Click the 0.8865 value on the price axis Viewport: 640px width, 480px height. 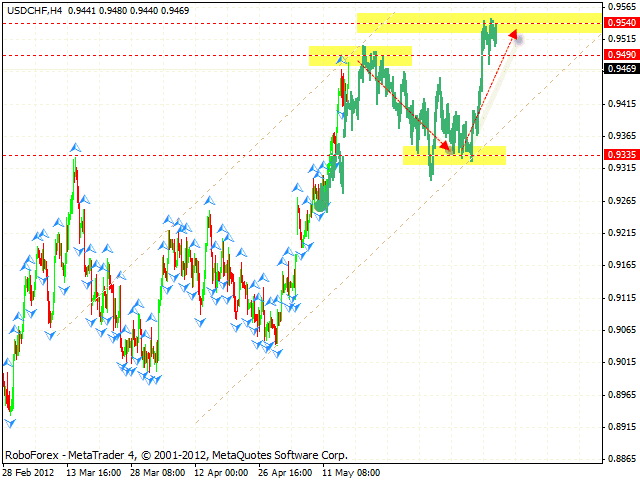pos(621,458)
